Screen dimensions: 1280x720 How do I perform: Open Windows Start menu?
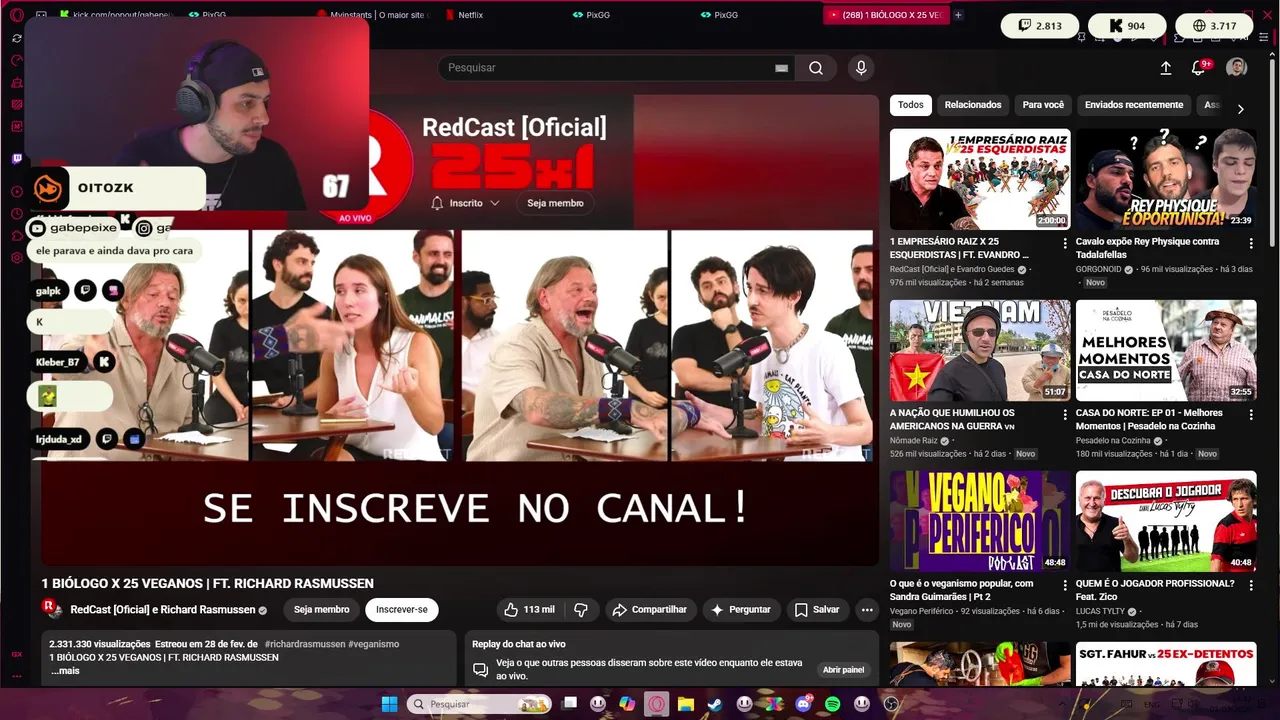click(389, 704)
